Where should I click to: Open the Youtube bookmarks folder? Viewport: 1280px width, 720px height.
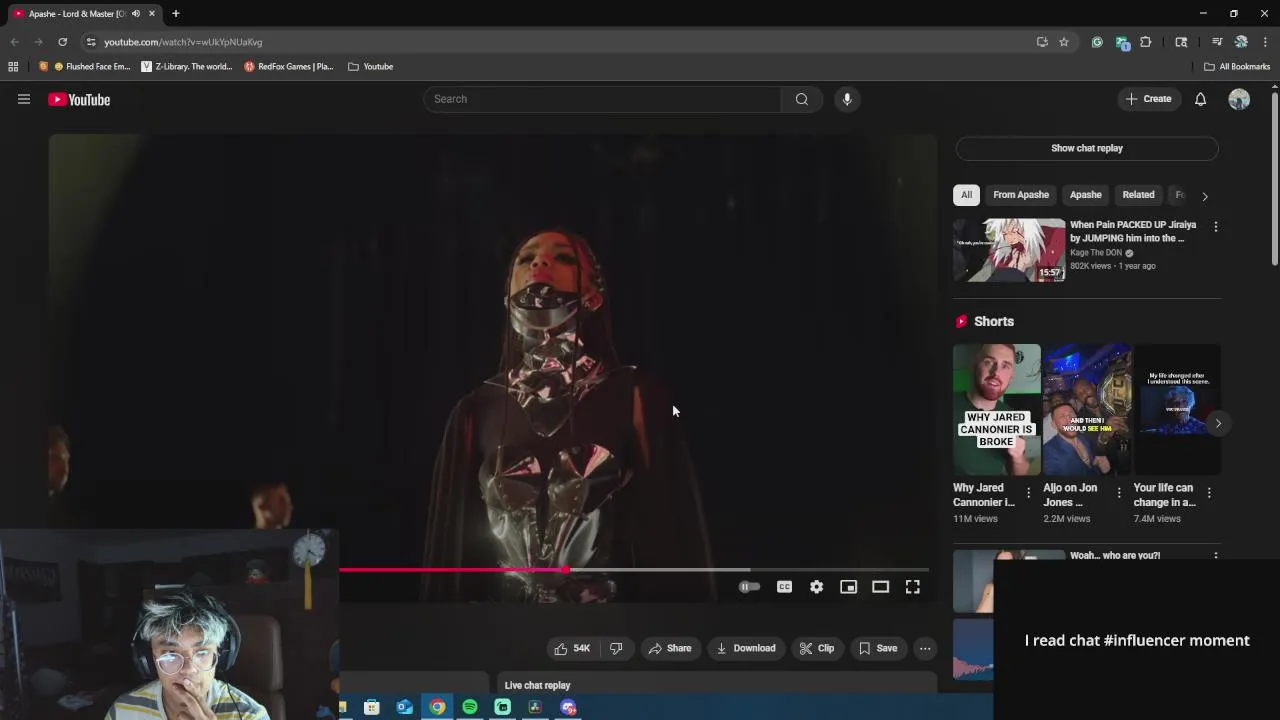click(x=370, y=67)
